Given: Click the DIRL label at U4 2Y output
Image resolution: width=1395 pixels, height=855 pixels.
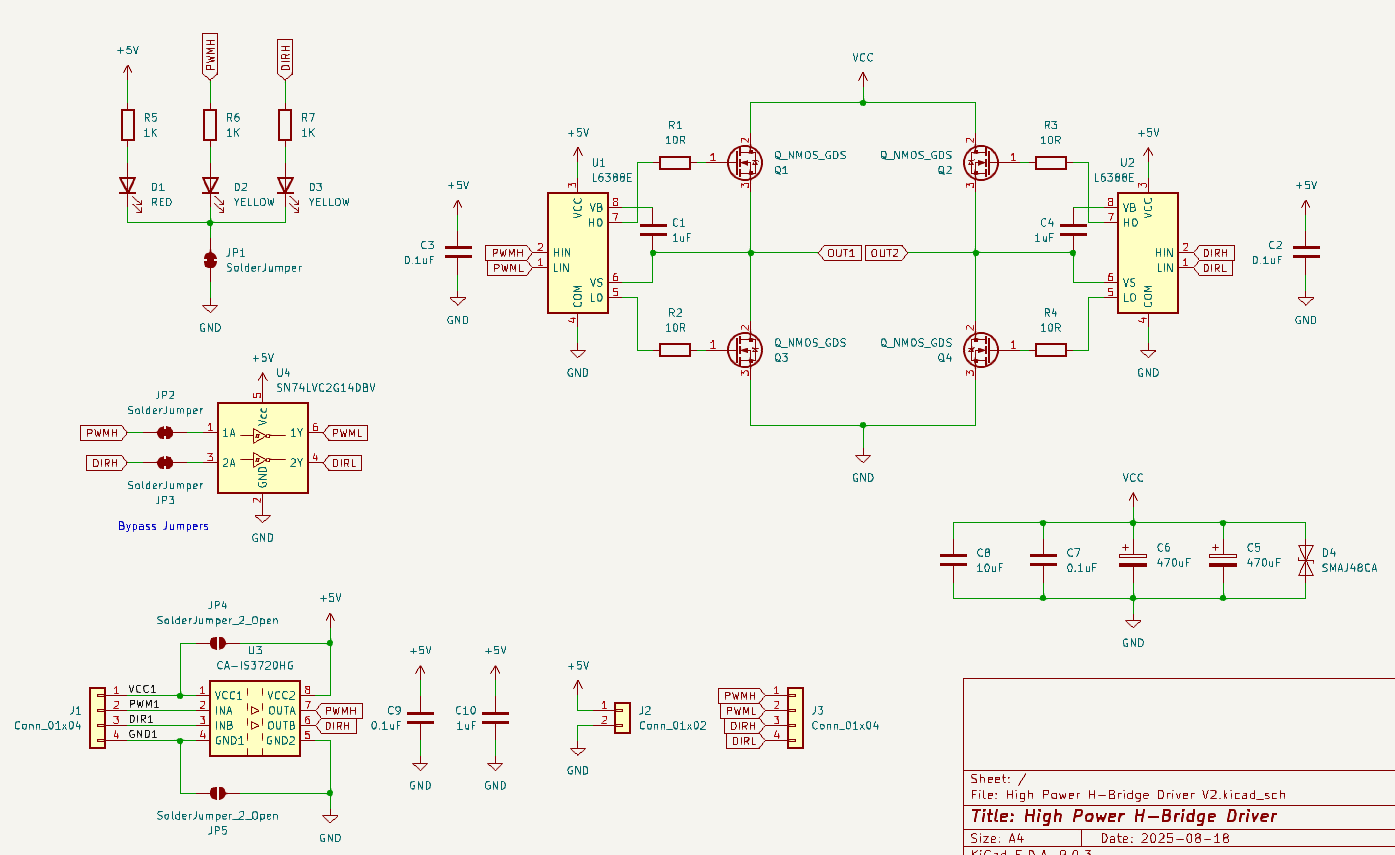Looking at the screenshot, I should 343,463.
